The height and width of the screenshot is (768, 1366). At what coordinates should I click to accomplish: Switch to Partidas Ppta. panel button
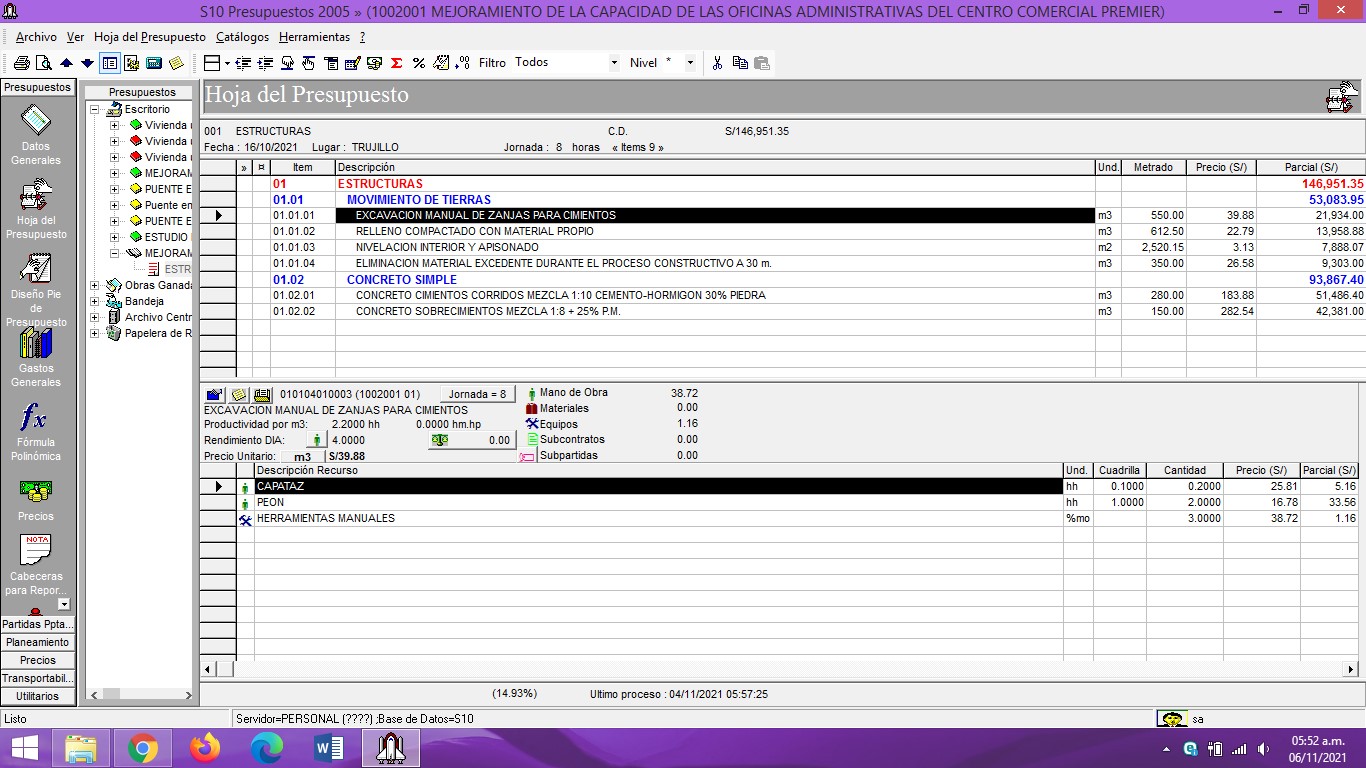[38, 624]
